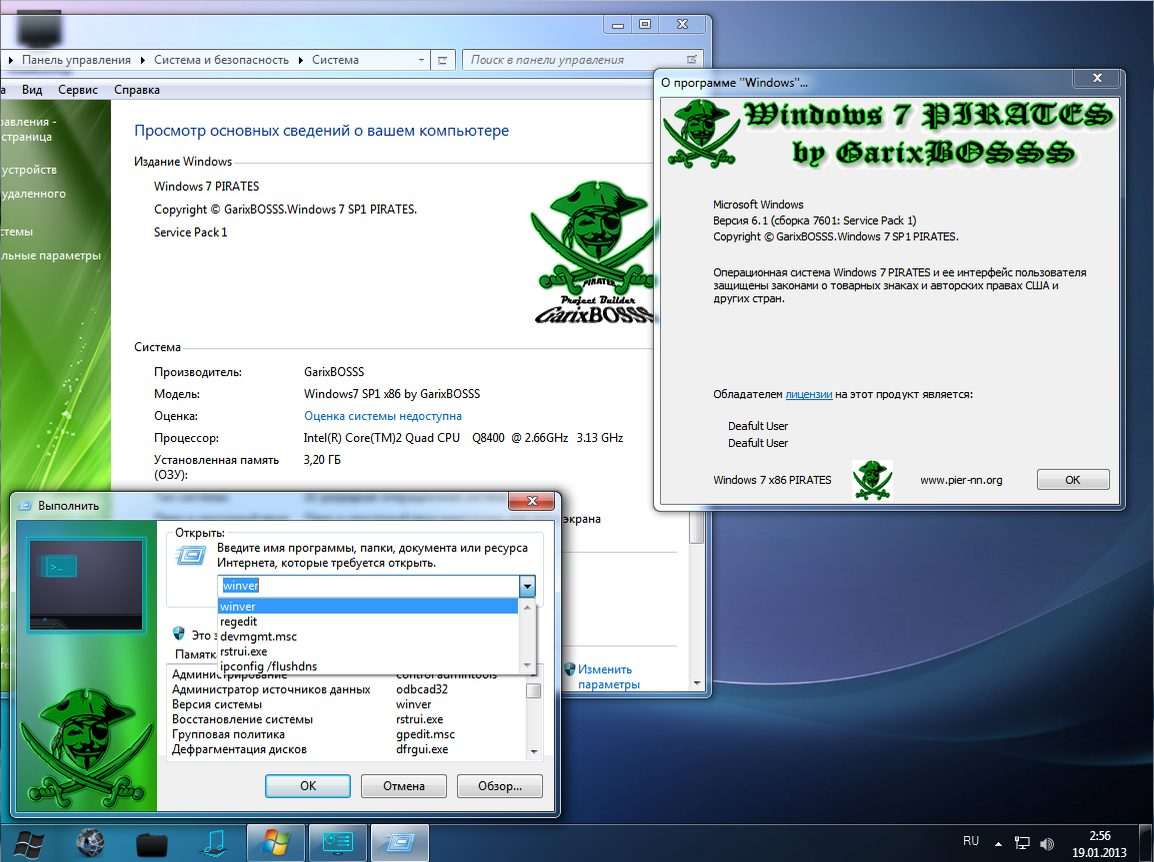
Task: Click the winver text input field
Action: [369, 586]
